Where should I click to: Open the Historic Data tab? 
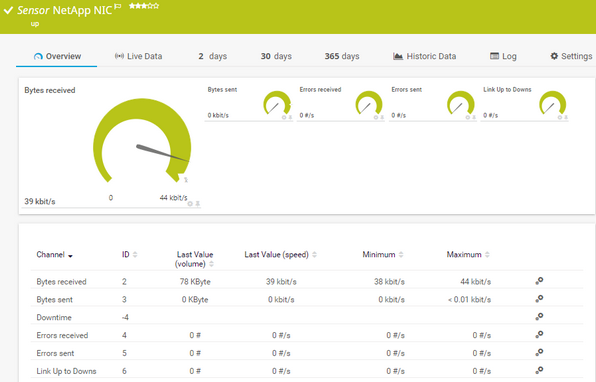click(424, 56)
